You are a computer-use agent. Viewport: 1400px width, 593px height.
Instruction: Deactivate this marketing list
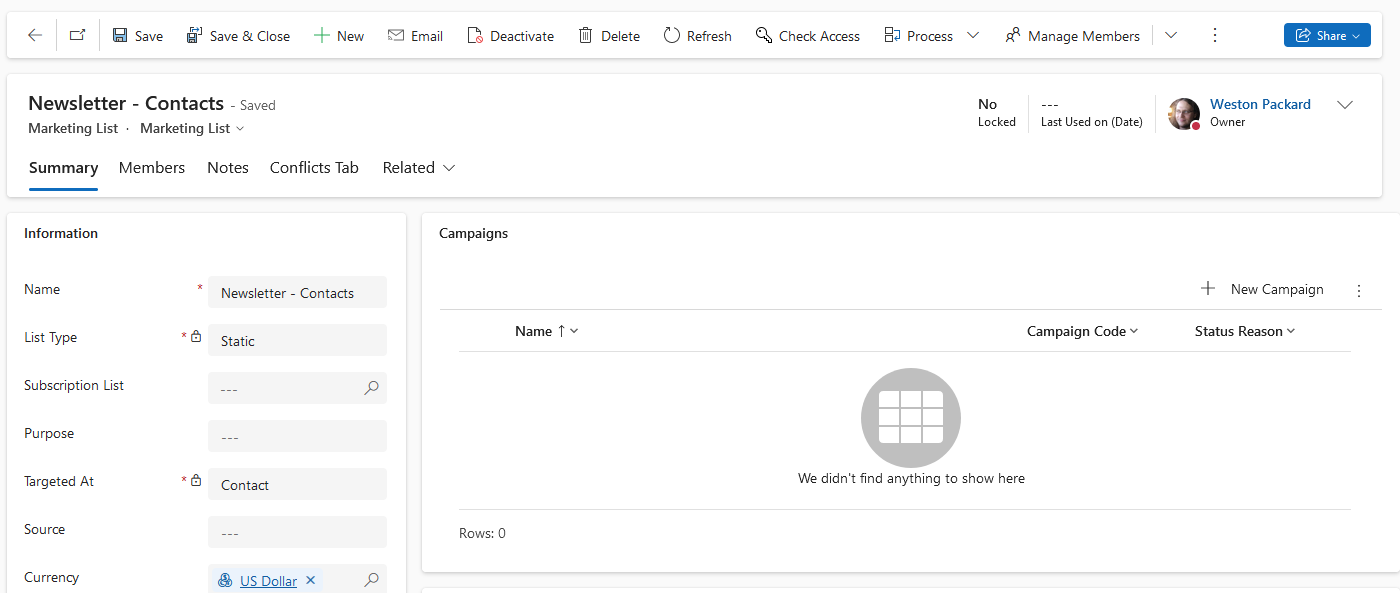pyautogui.click(x=510, y=35)
